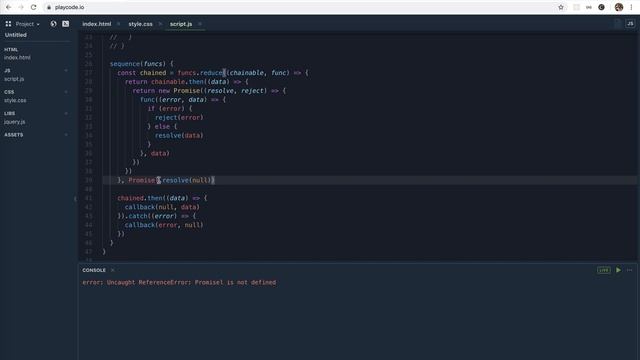This screenshot has width=640, height=360.
Task: Open the browser profile avatar
Action: point(619,7)
